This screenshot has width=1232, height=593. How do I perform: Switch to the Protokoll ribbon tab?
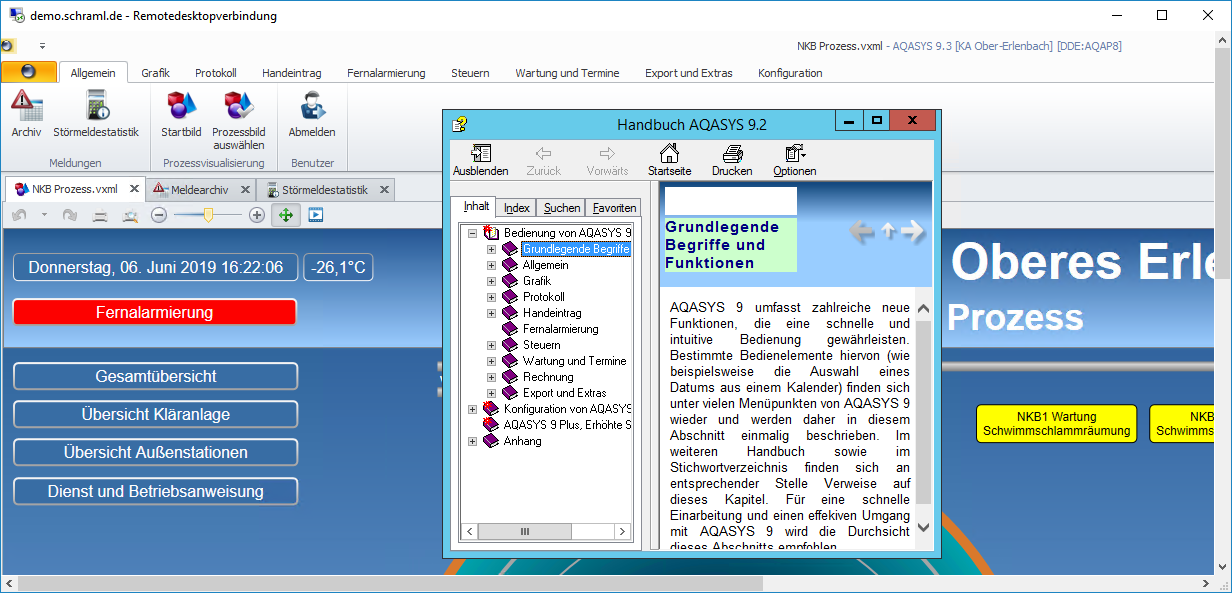click(x=216, y=73)
